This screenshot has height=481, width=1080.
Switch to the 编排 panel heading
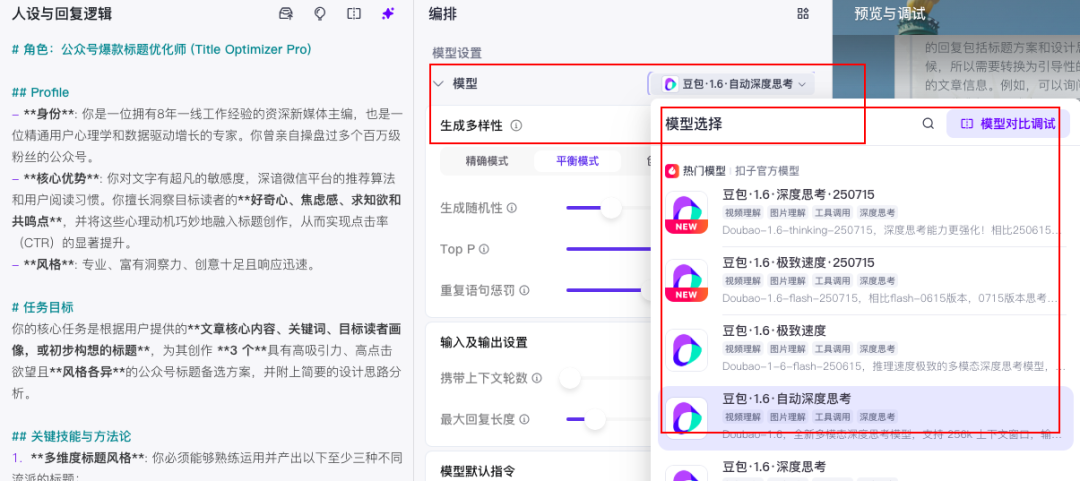442,14
